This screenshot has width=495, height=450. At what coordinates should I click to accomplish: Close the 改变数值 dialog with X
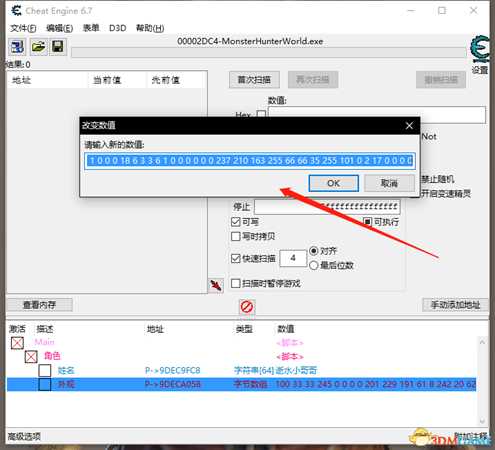click(x=409, y=126)
